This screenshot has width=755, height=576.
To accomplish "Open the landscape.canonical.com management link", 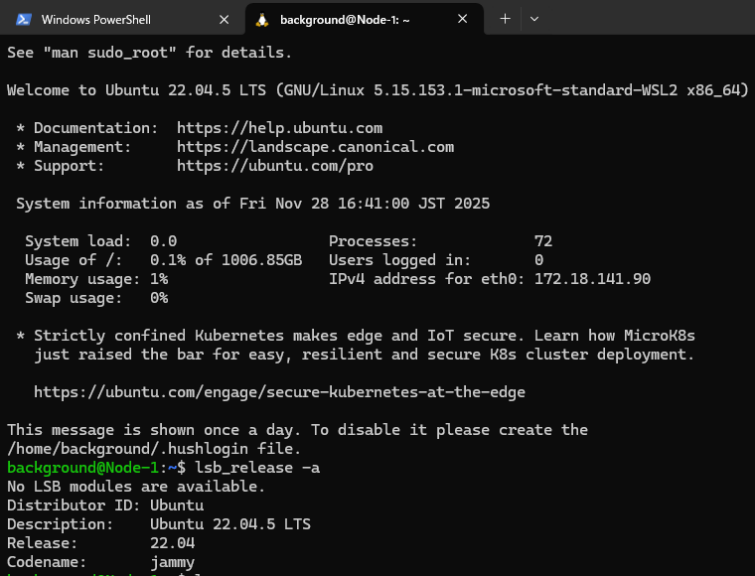I will click(x=315, y=147).
